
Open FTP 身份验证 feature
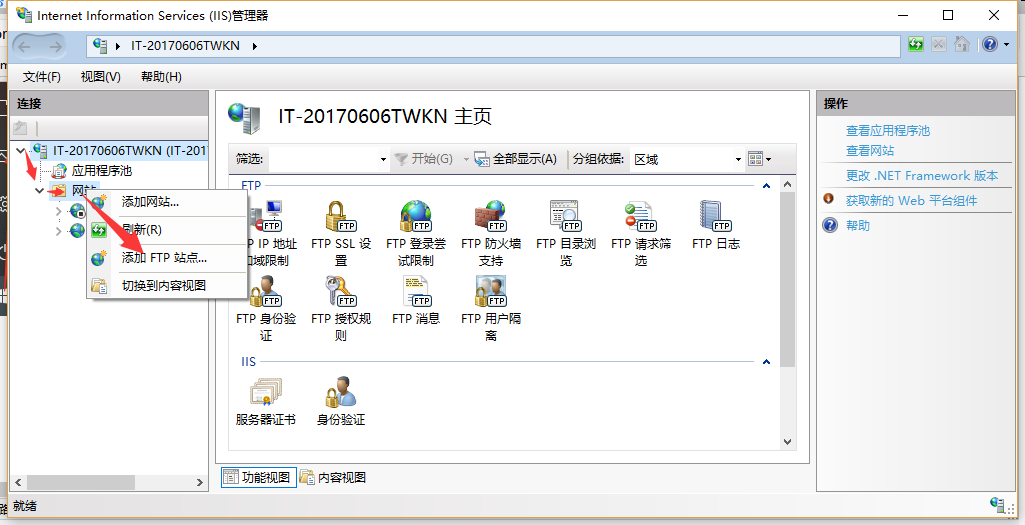pyautogui.click(x=266, y=309)
